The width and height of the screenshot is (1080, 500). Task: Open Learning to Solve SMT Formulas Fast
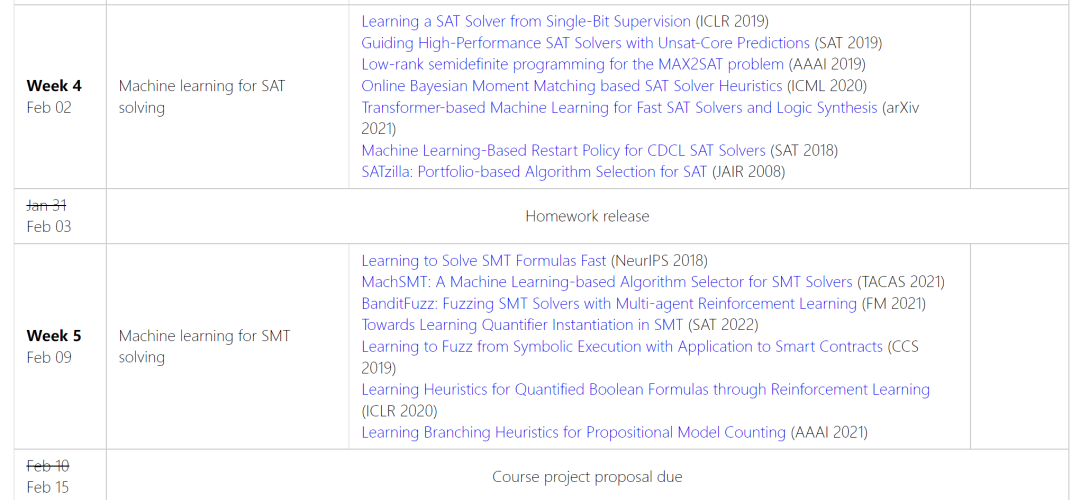coord(484,260)
